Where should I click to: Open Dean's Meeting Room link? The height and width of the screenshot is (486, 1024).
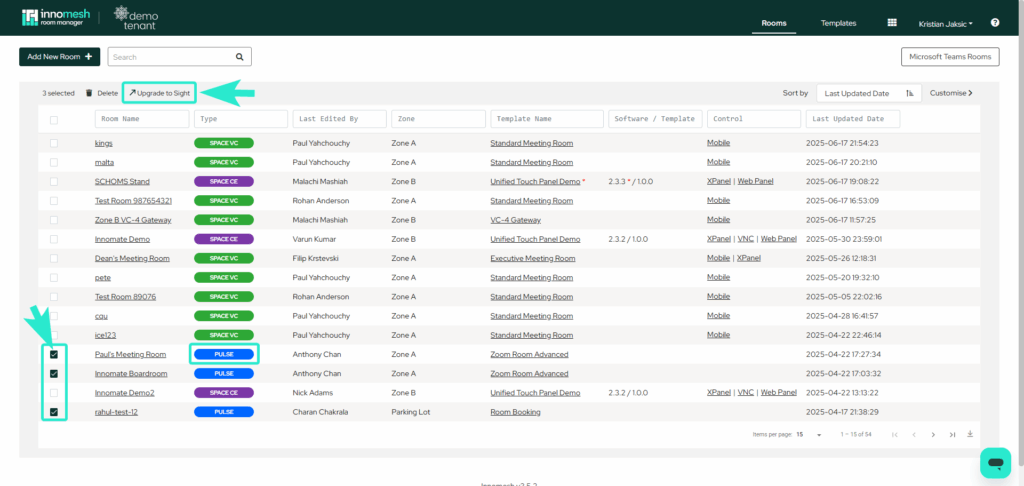click(x=132, y=259)
